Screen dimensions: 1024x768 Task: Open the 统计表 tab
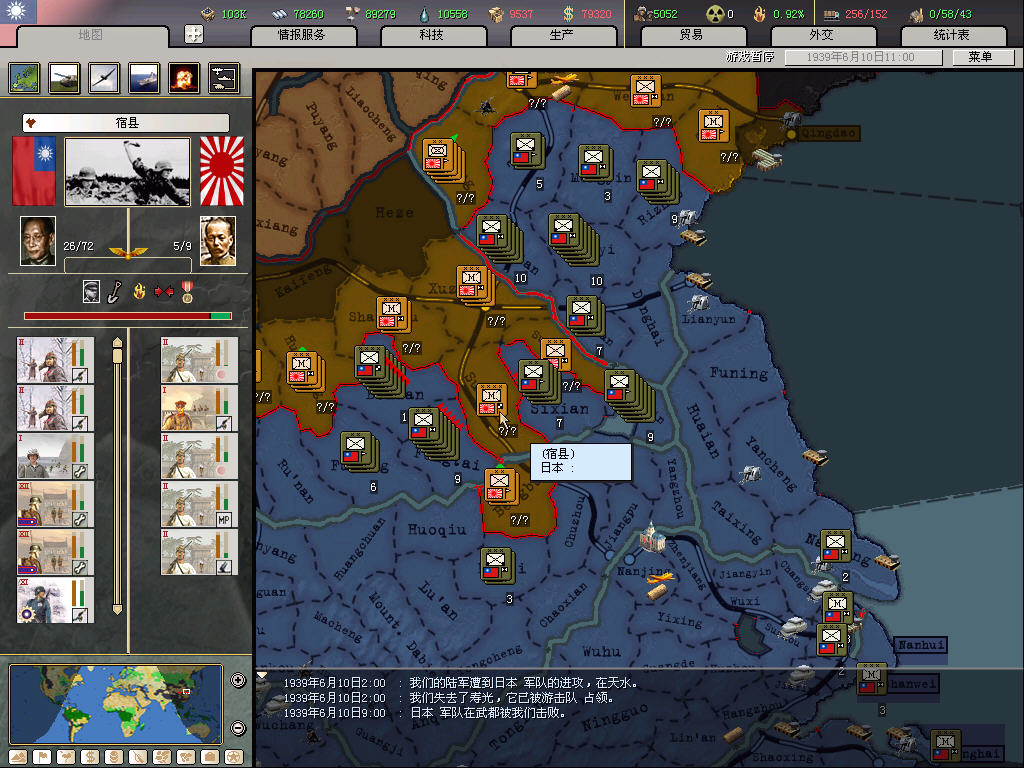click(x=952, y=35)
